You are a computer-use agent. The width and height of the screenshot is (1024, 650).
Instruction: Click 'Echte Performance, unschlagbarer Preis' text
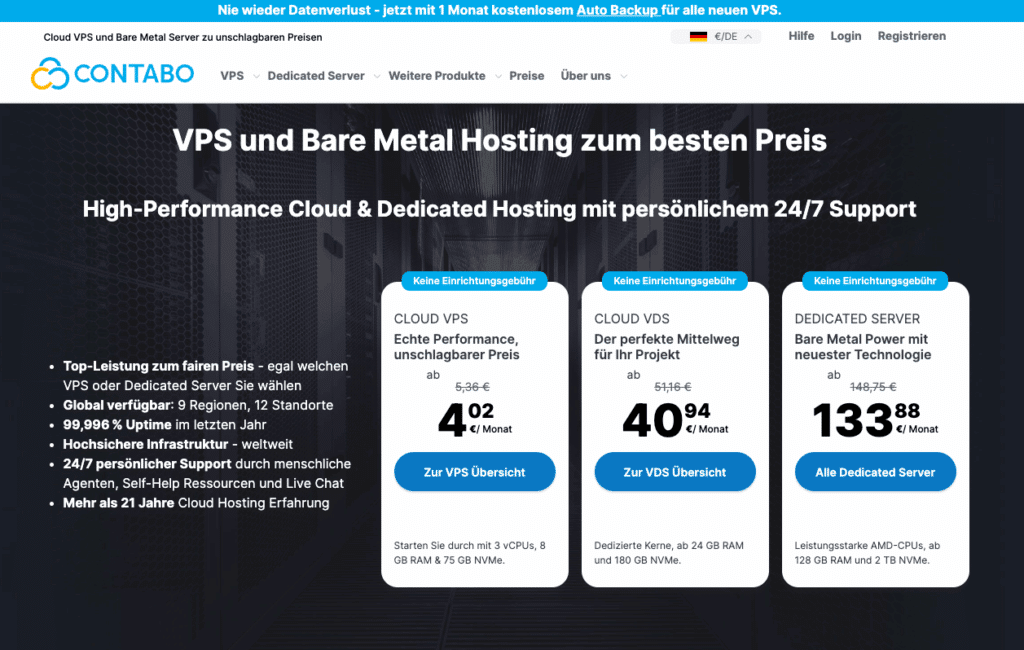pyautogui.click(x=456, y=347)
